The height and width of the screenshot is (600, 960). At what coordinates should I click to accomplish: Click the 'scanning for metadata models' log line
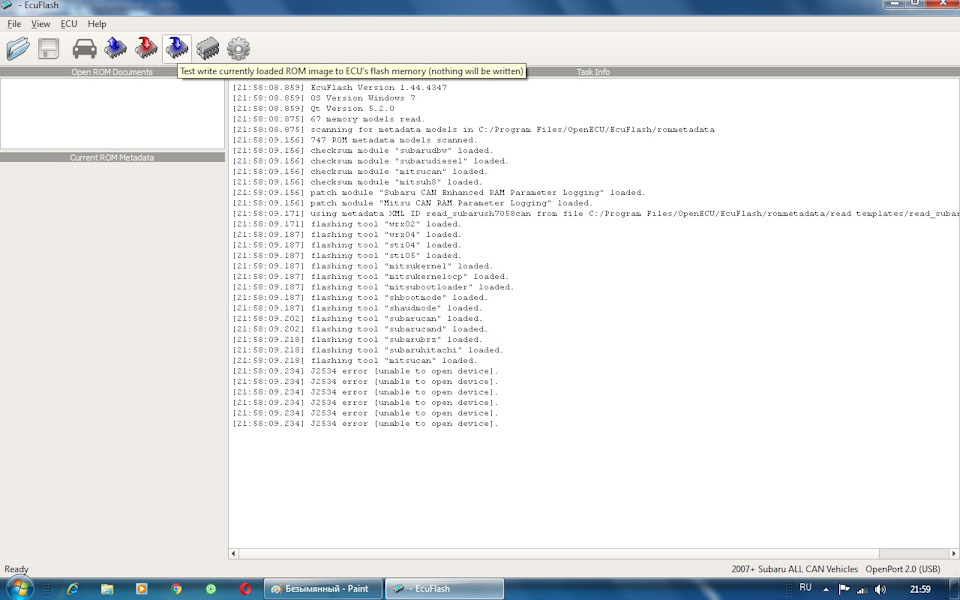point(473,130)
